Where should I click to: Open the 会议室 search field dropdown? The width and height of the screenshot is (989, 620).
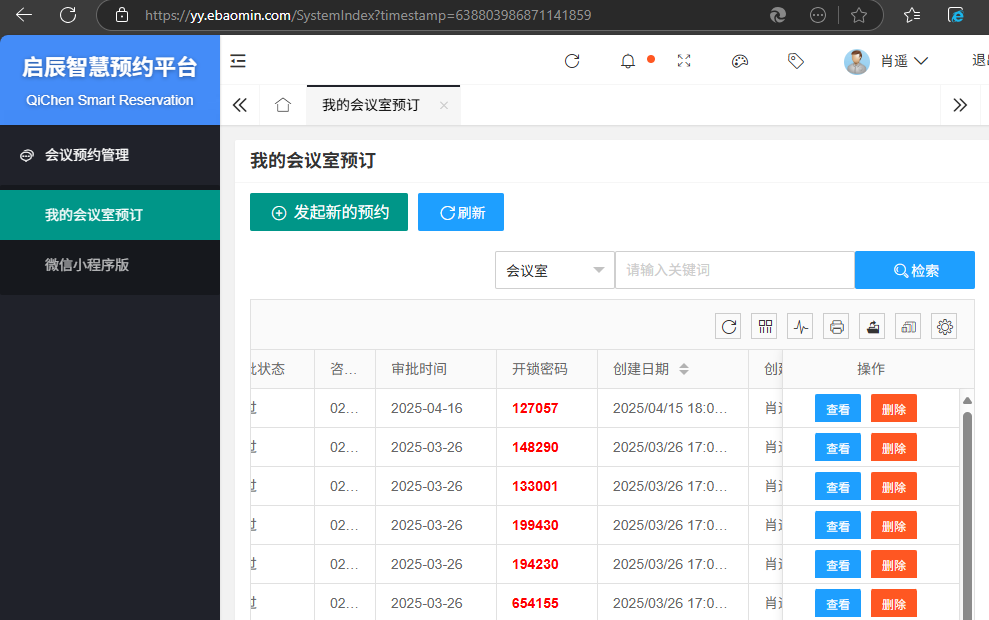coord(555,270)
